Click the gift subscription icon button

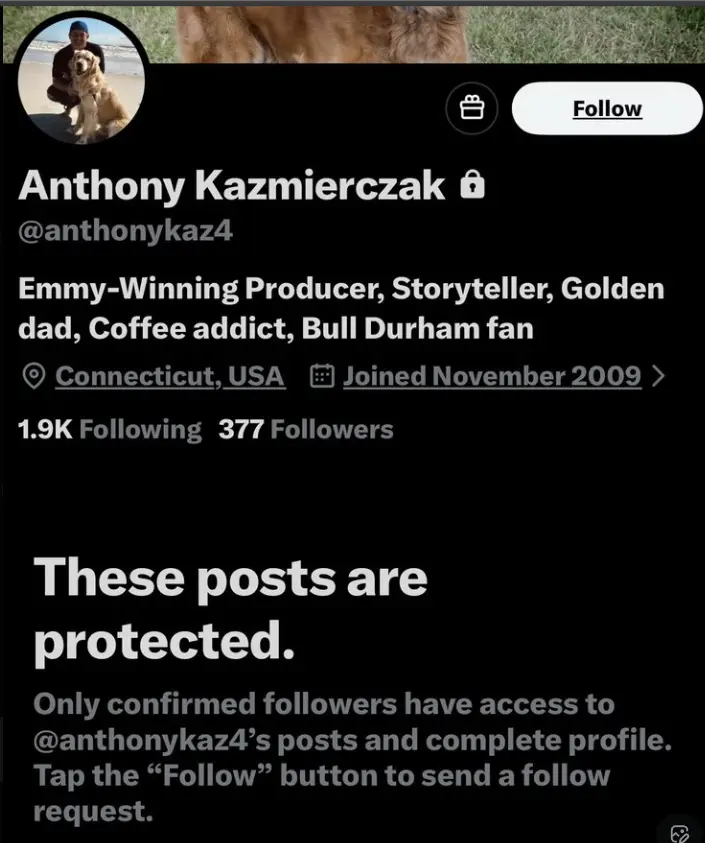[x=471, y=109]
